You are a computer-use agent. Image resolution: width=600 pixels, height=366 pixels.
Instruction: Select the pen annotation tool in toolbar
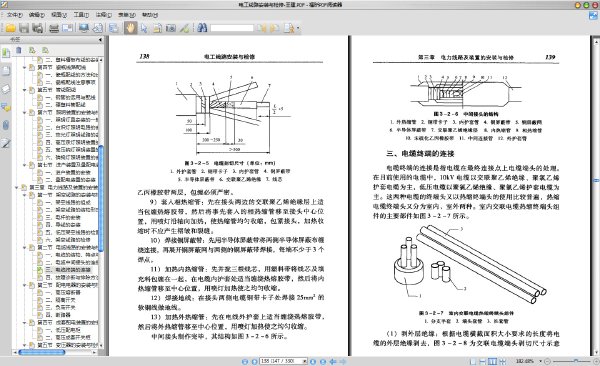[x=185, y=28]
